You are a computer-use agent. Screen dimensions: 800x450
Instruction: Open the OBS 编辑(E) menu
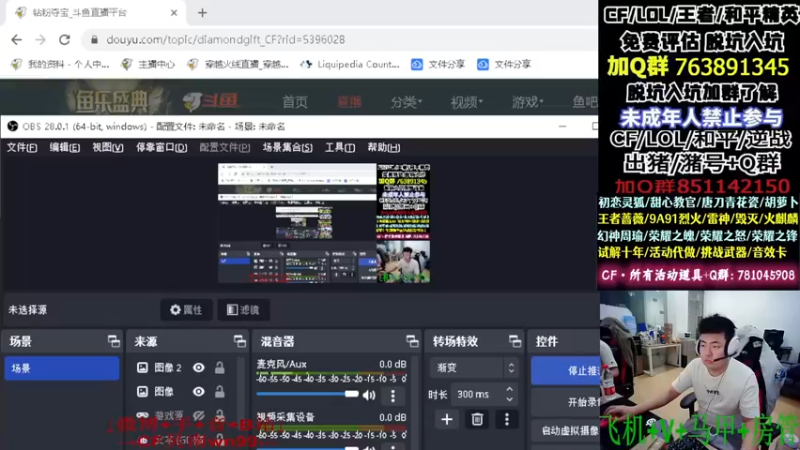coord(65,147)
